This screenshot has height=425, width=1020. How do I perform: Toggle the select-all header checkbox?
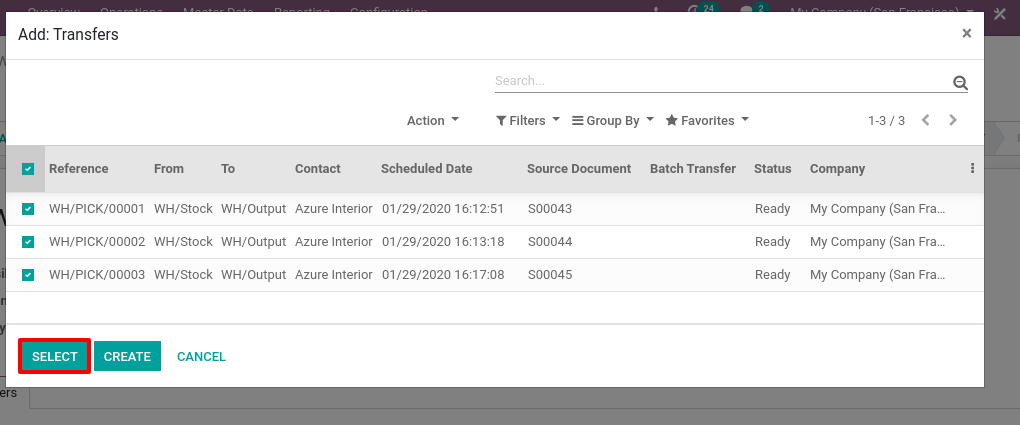pyautogui.click(x=28, y=169)
